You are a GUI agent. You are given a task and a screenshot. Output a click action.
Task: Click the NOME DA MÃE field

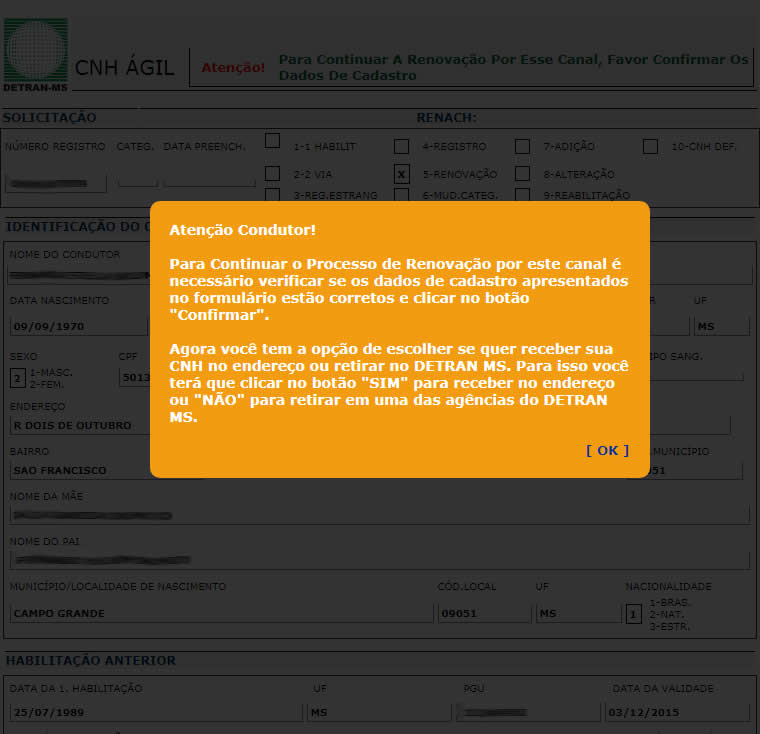point(380,515)
